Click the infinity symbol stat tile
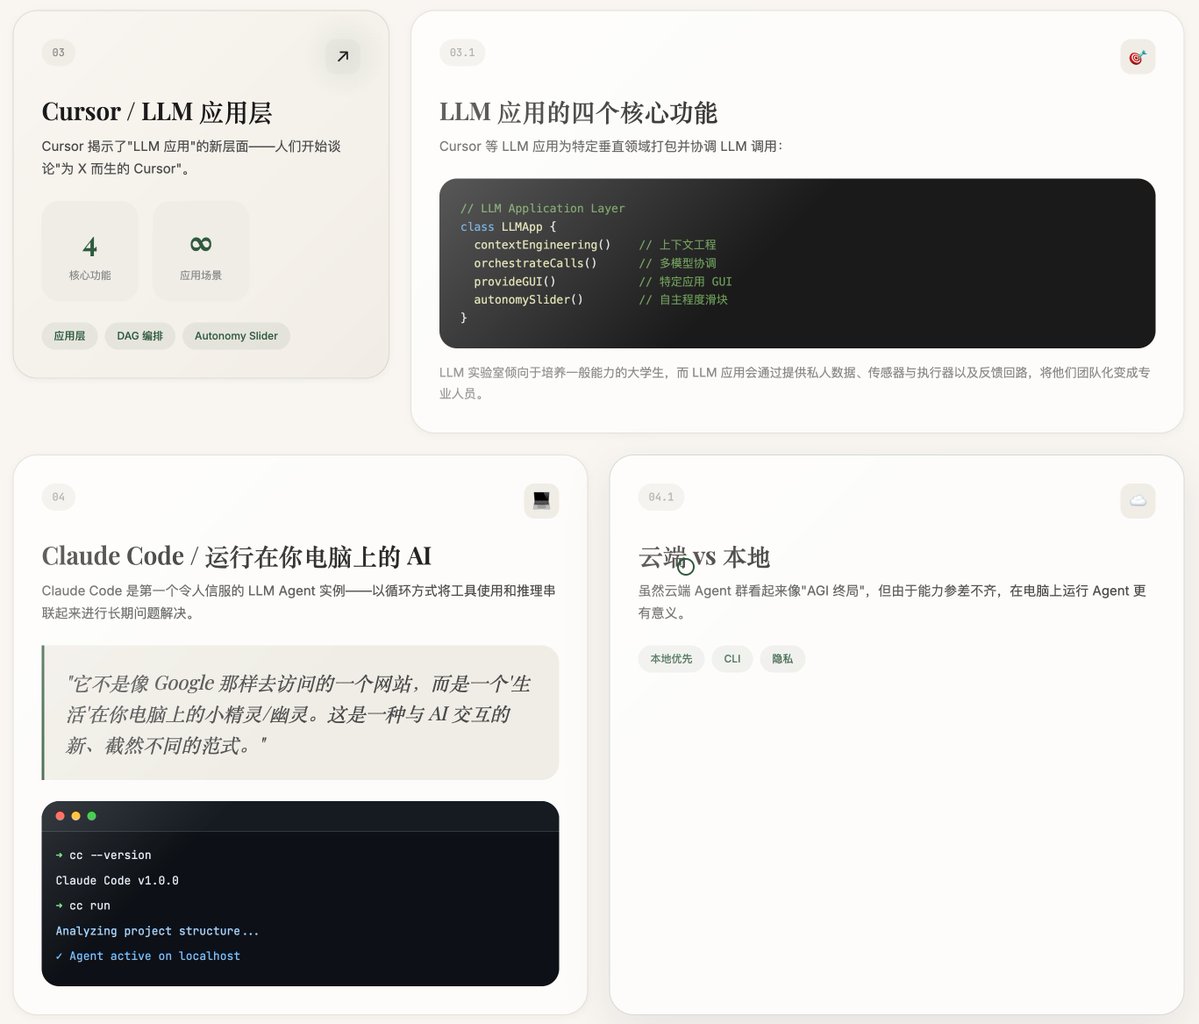 (x=201, y=251)
